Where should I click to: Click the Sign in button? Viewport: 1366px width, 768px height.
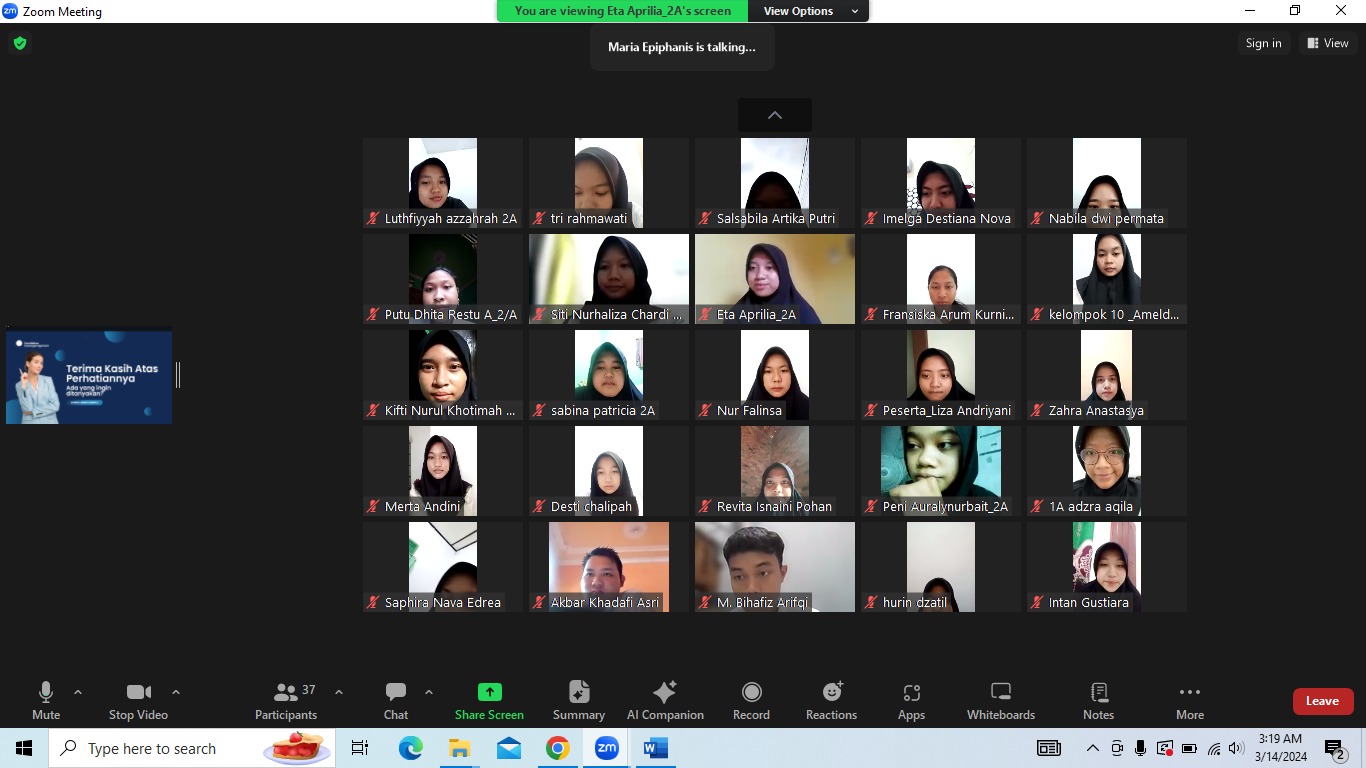[1263, 43]
